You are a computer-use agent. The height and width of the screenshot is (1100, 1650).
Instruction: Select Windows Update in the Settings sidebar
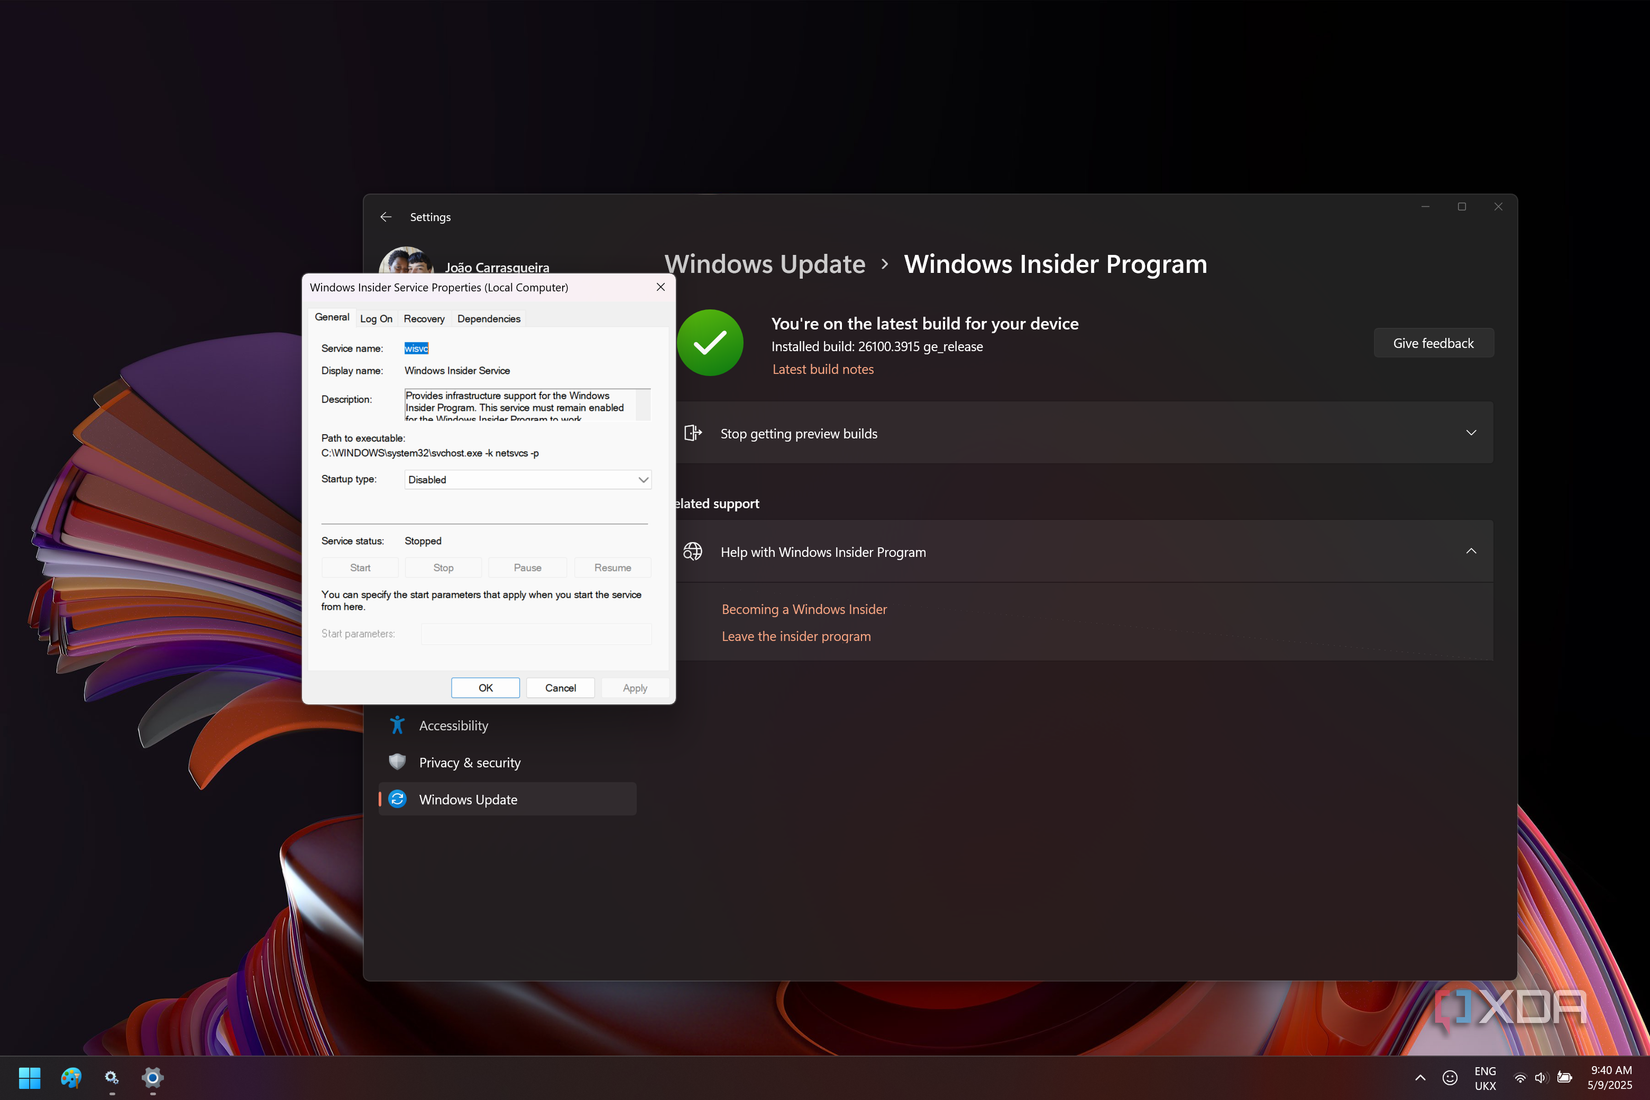point(467,799)
